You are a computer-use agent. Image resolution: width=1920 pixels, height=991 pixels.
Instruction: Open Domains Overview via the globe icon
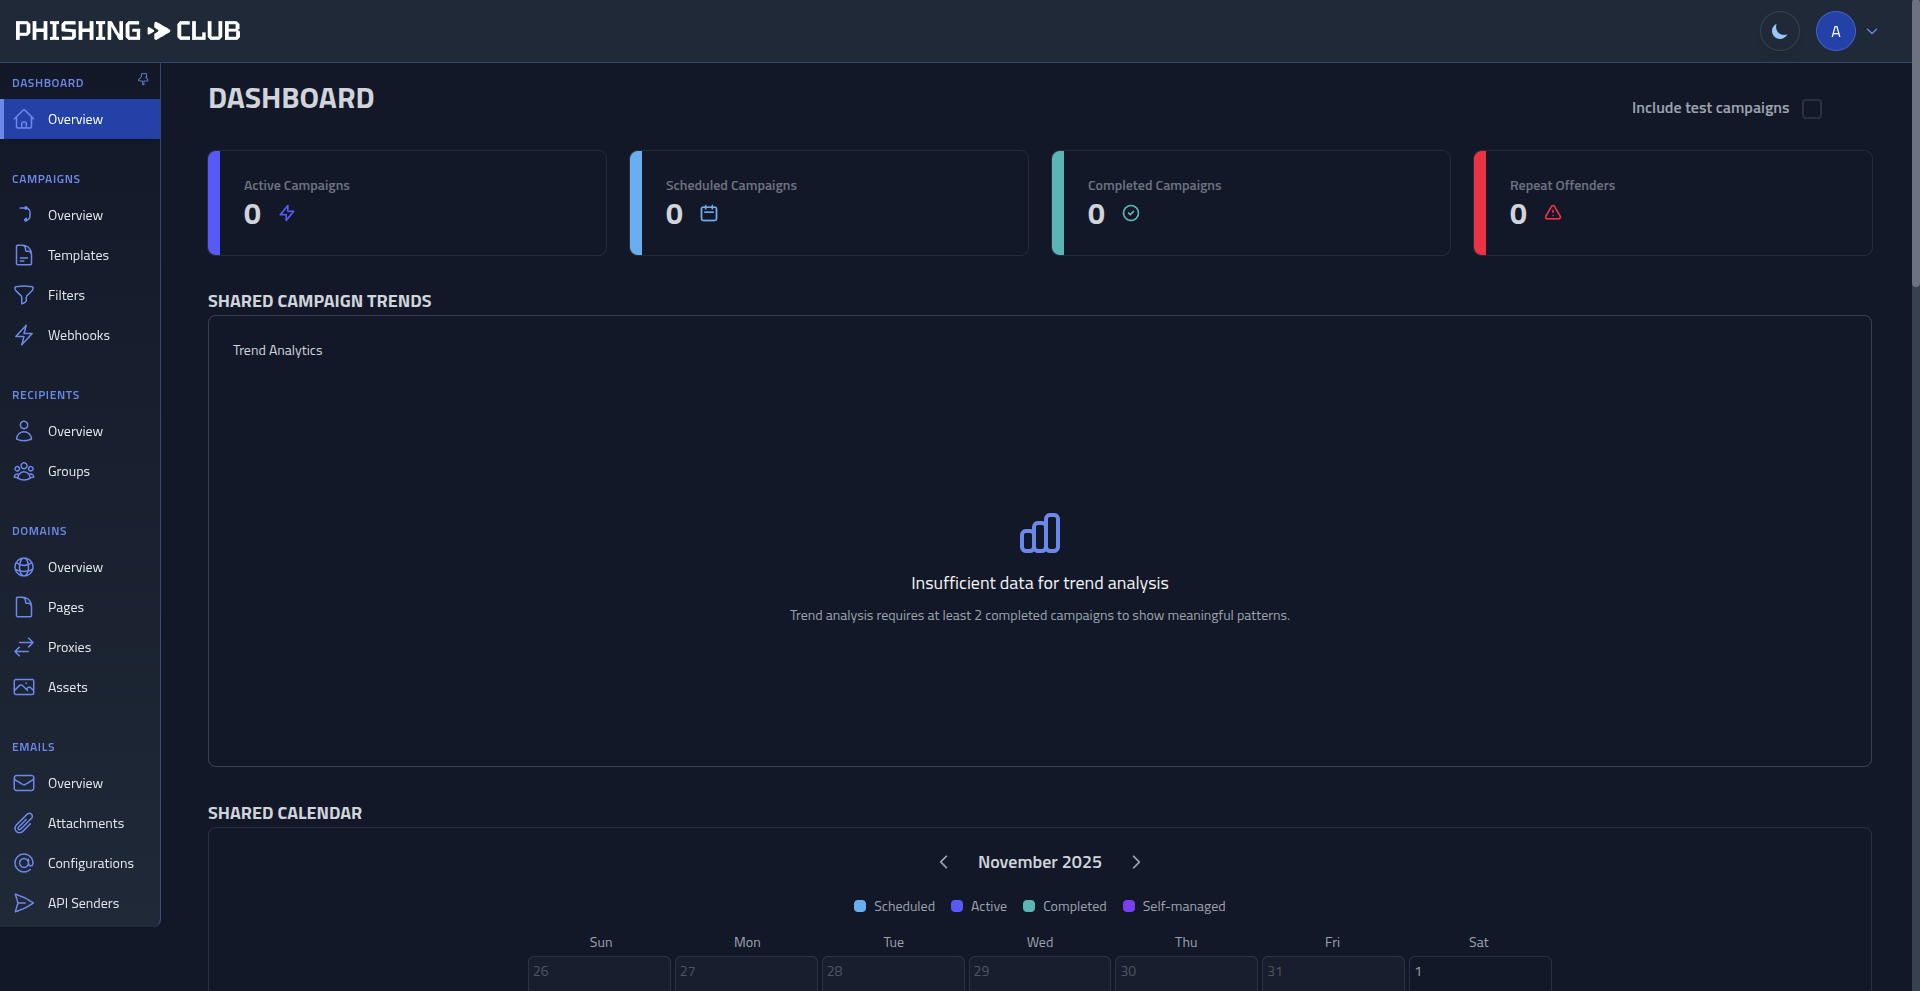24,567
